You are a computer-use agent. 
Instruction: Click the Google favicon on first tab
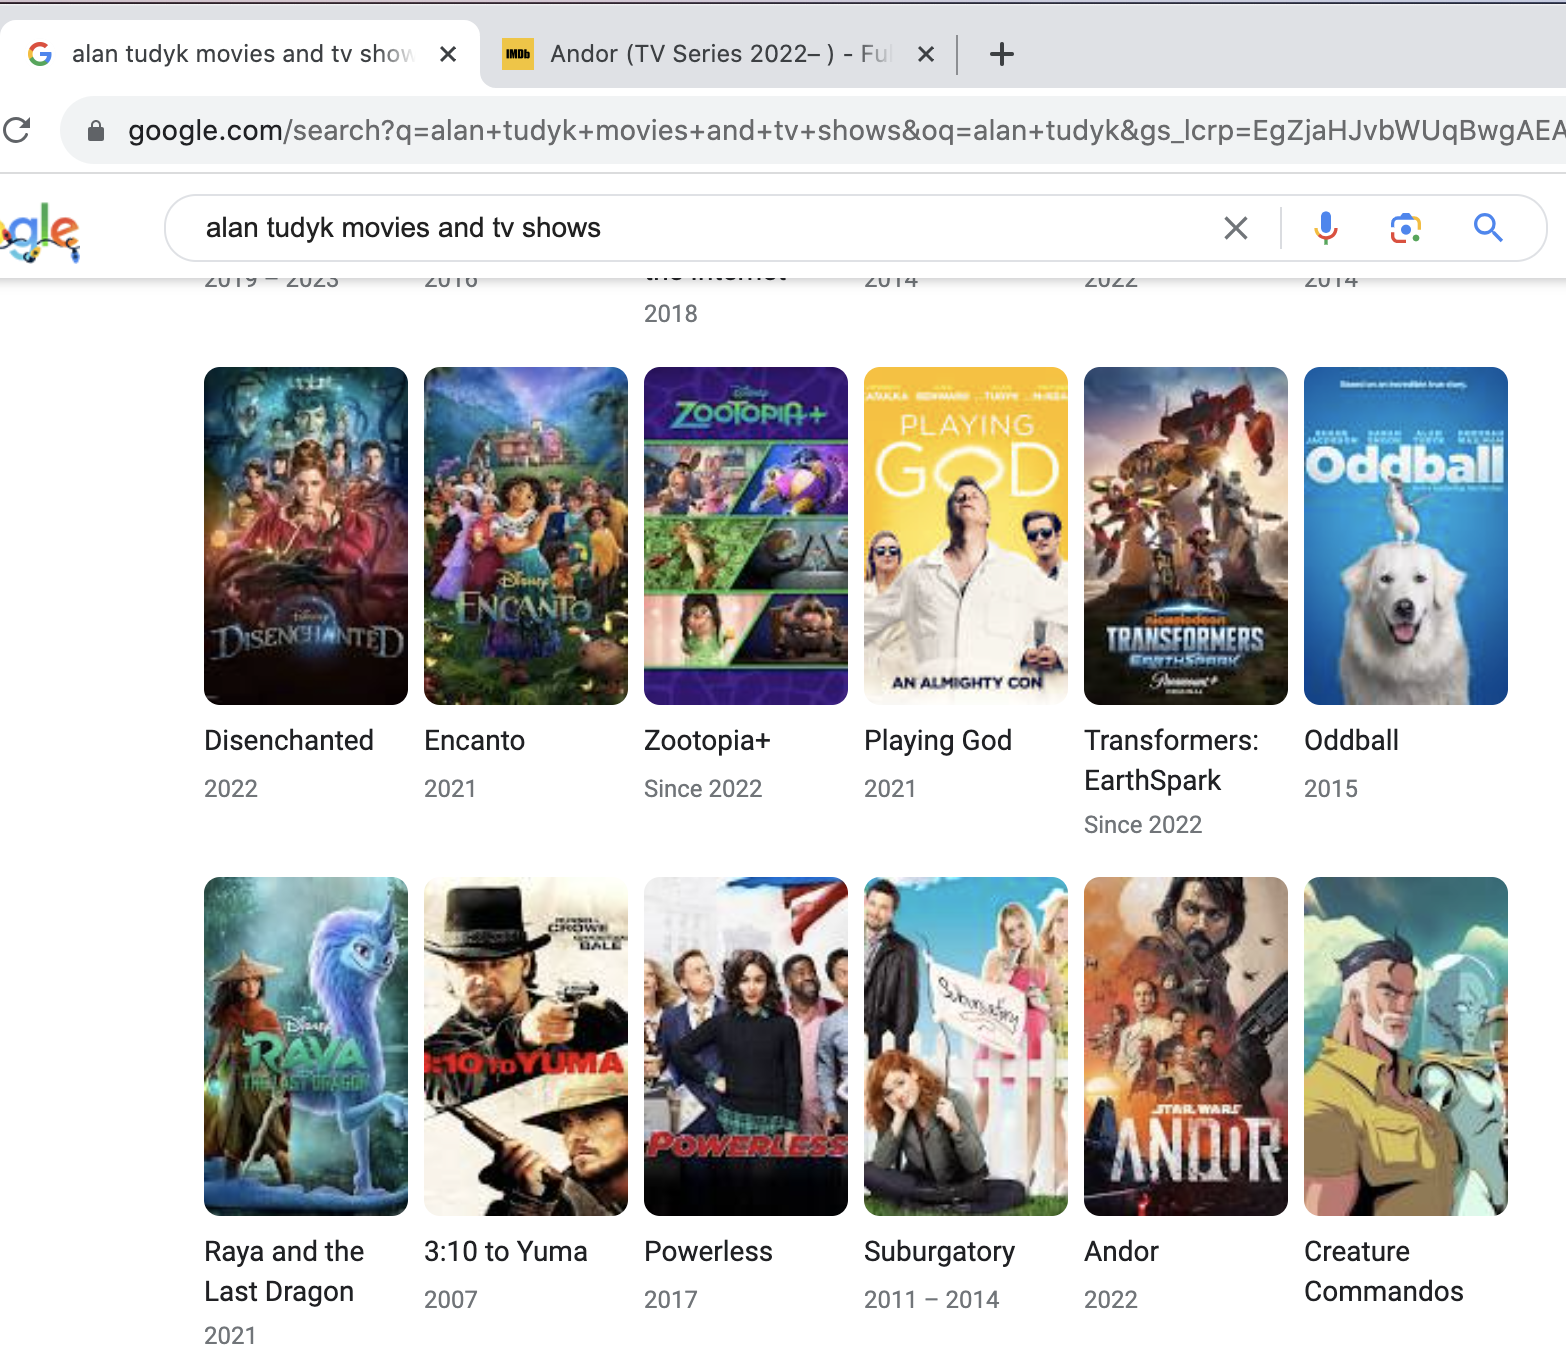coord(40,54)
